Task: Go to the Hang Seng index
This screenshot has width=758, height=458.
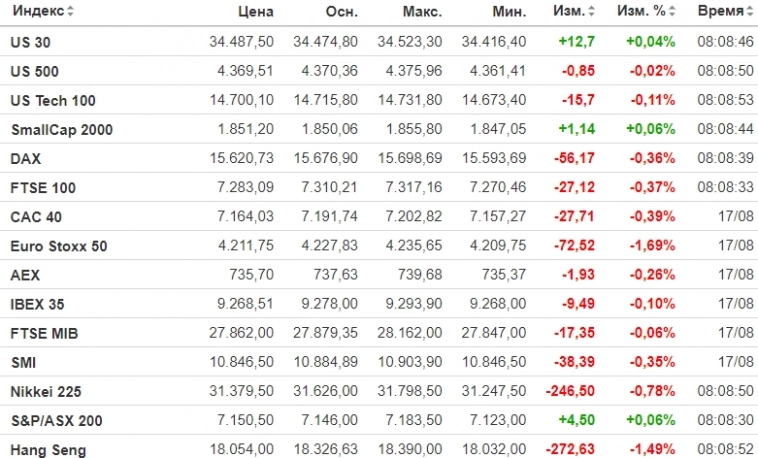Action: [48, 451]
